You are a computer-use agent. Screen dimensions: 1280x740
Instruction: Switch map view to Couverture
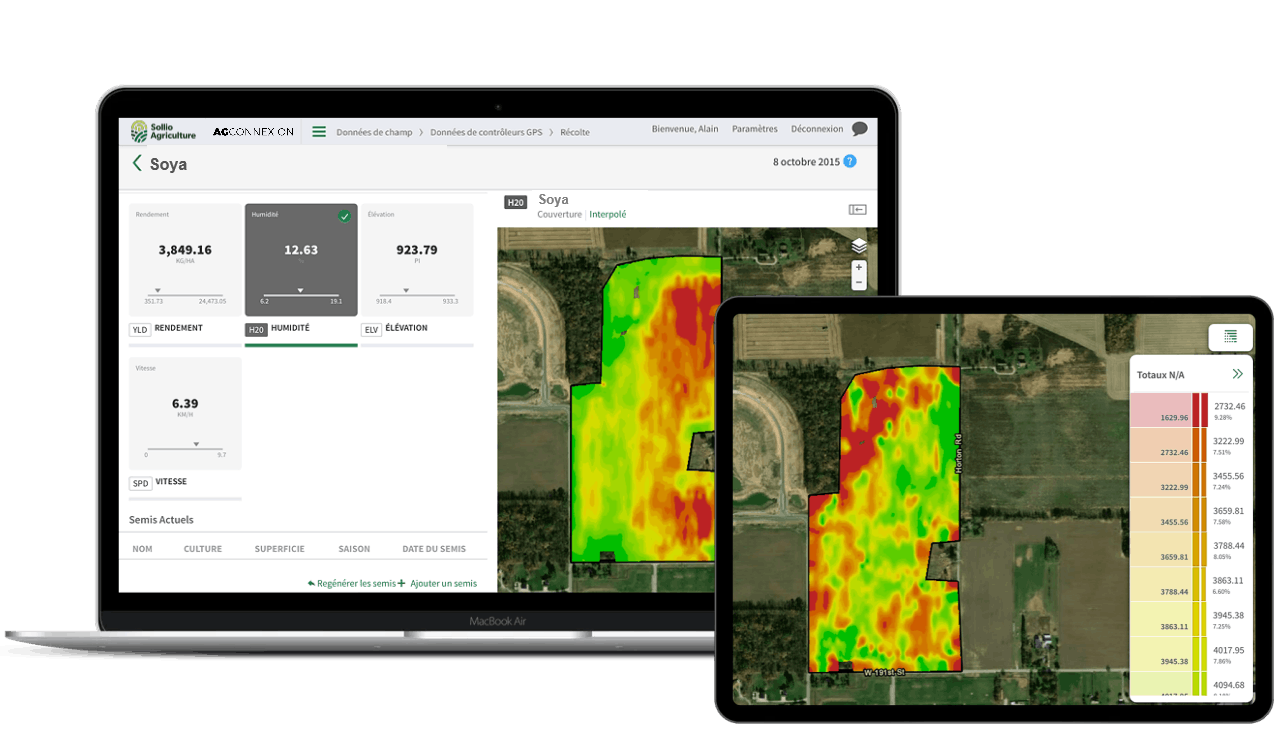[559, 214]
